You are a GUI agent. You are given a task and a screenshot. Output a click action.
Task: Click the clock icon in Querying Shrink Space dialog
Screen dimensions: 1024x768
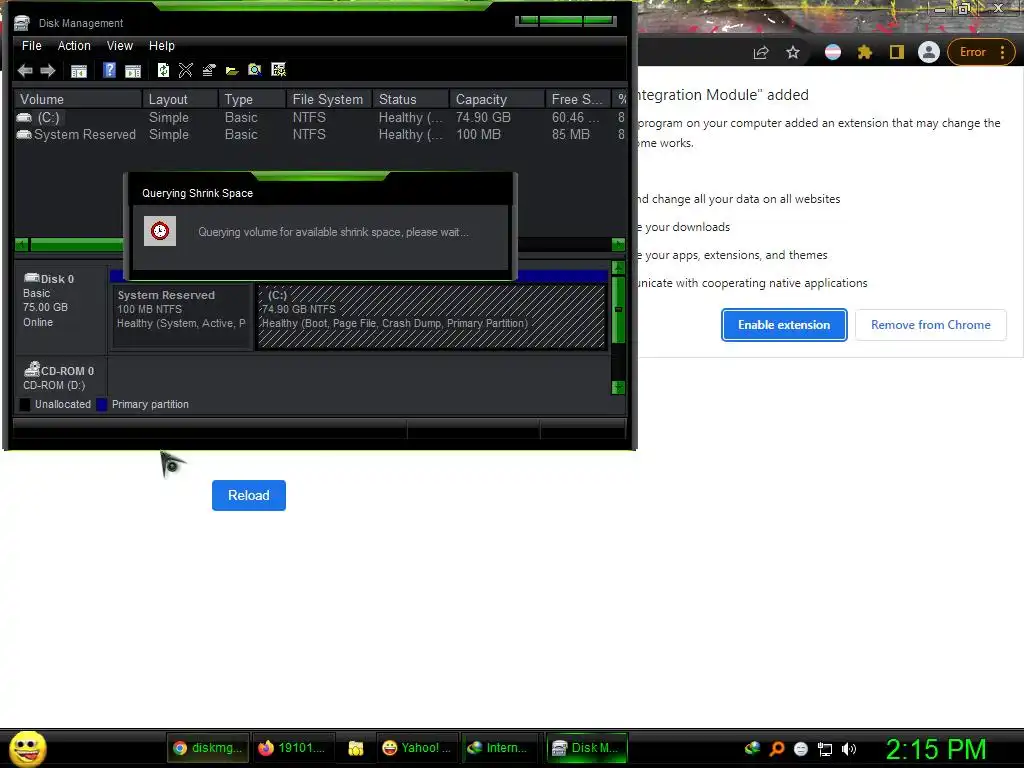[160, 231]
